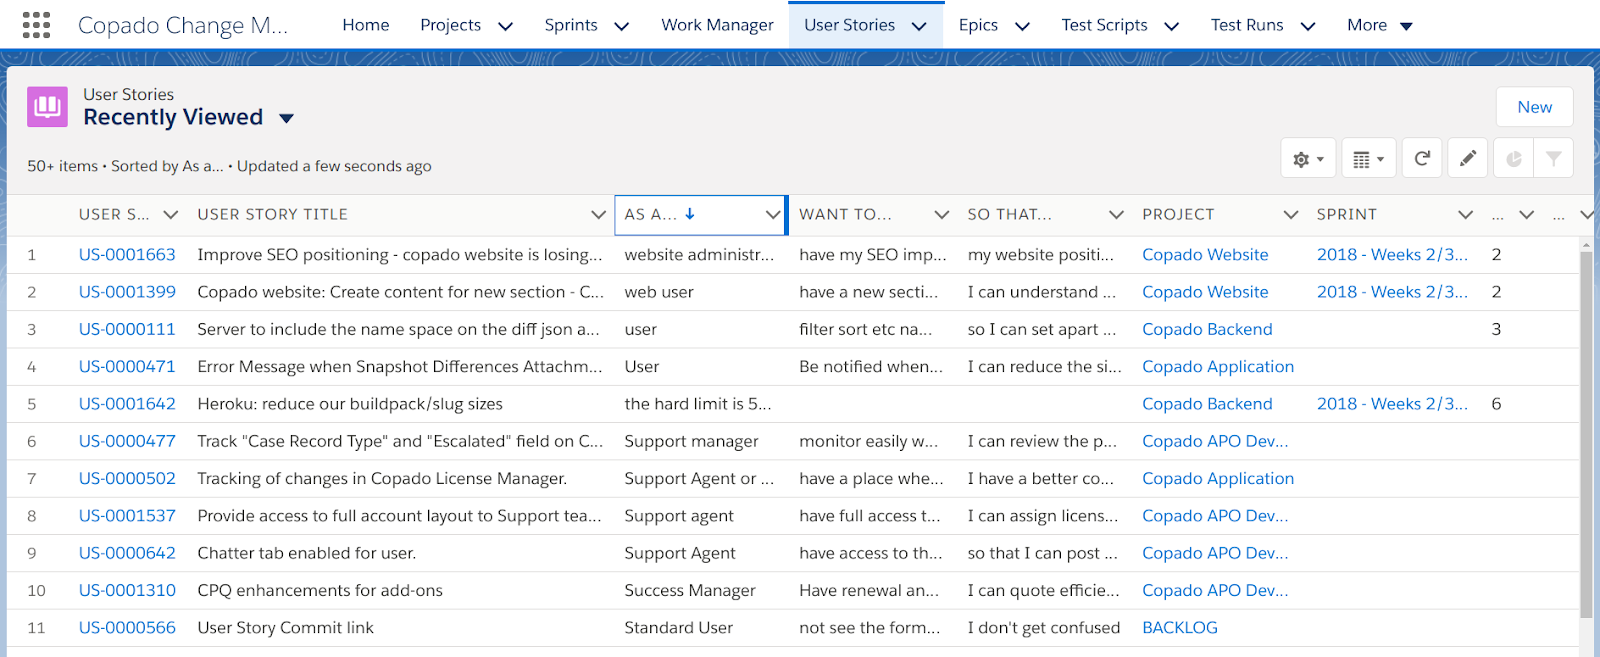Open user story US-0001663
The height and width of the screenshot is (657, 1600).
pos(127,255)
